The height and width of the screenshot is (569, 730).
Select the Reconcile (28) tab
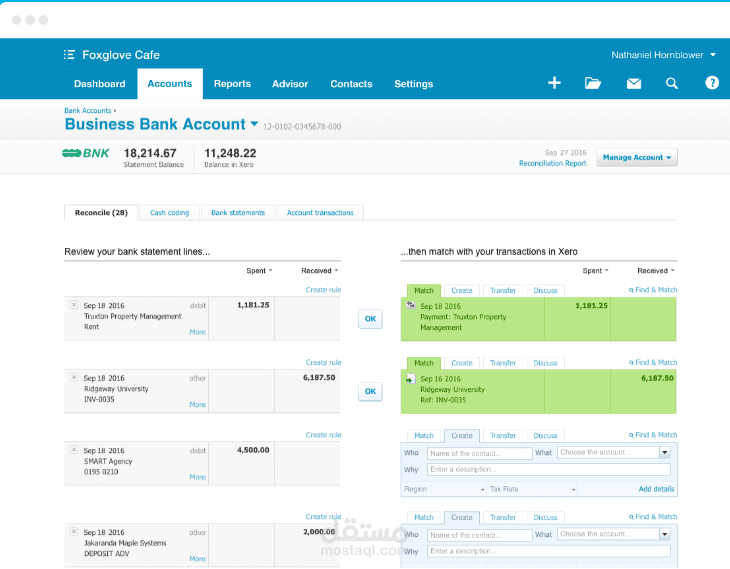point(101,213)
